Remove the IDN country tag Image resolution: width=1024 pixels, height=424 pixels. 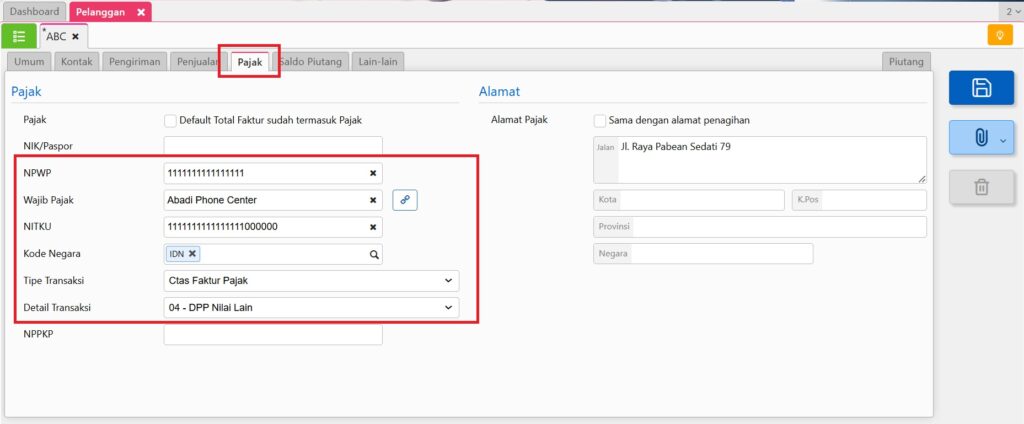(193, 254)
